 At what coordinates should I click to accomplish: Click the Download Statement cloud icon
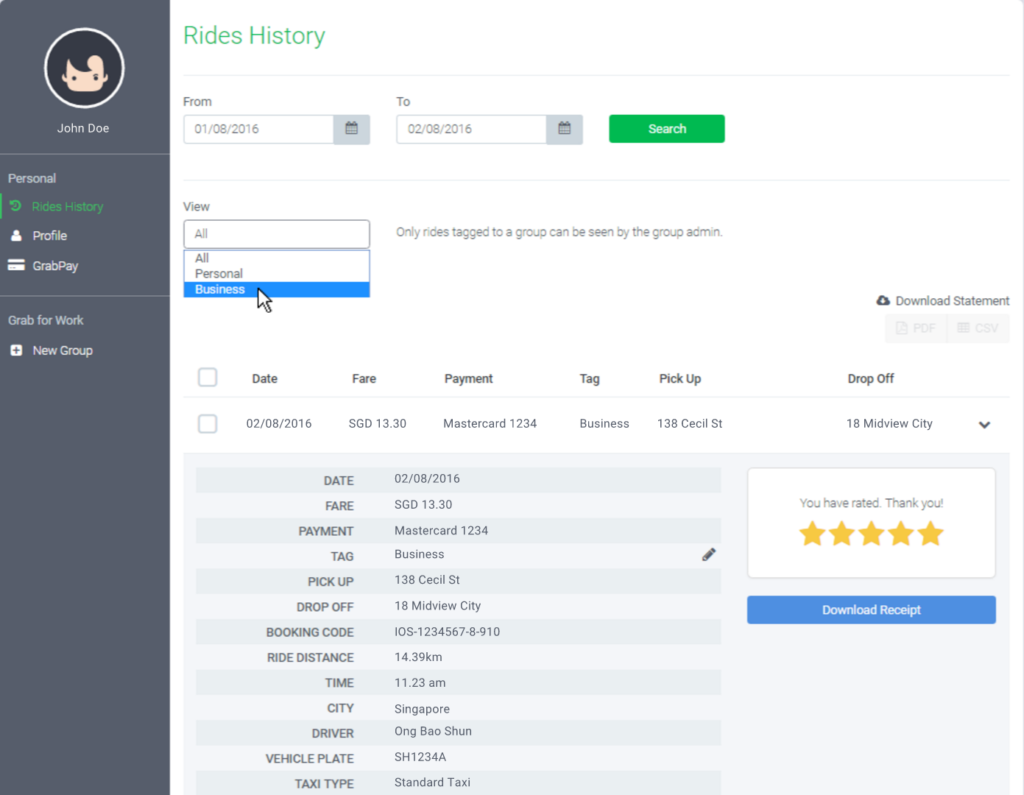tap(883, 301)
